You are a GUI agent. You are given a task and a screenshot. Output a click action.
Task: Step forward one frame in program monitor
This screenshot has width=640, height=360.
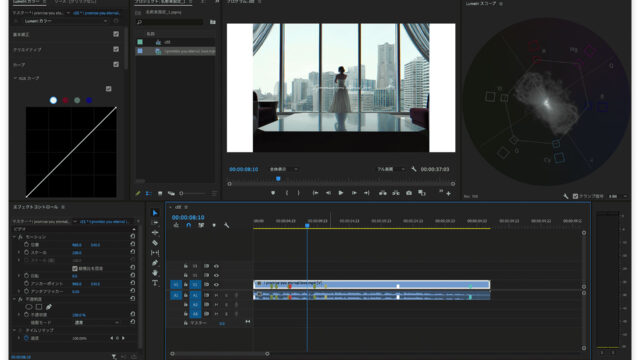(x=354, y=193)
